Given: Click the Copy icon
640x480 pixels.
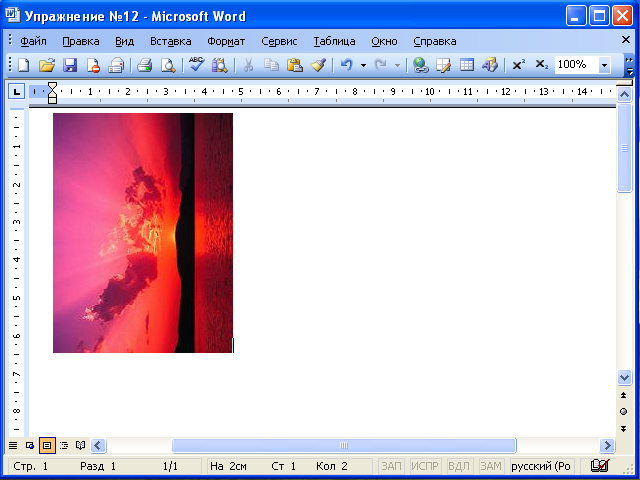Looking at the screenshot, I should (x=271, y=64).
